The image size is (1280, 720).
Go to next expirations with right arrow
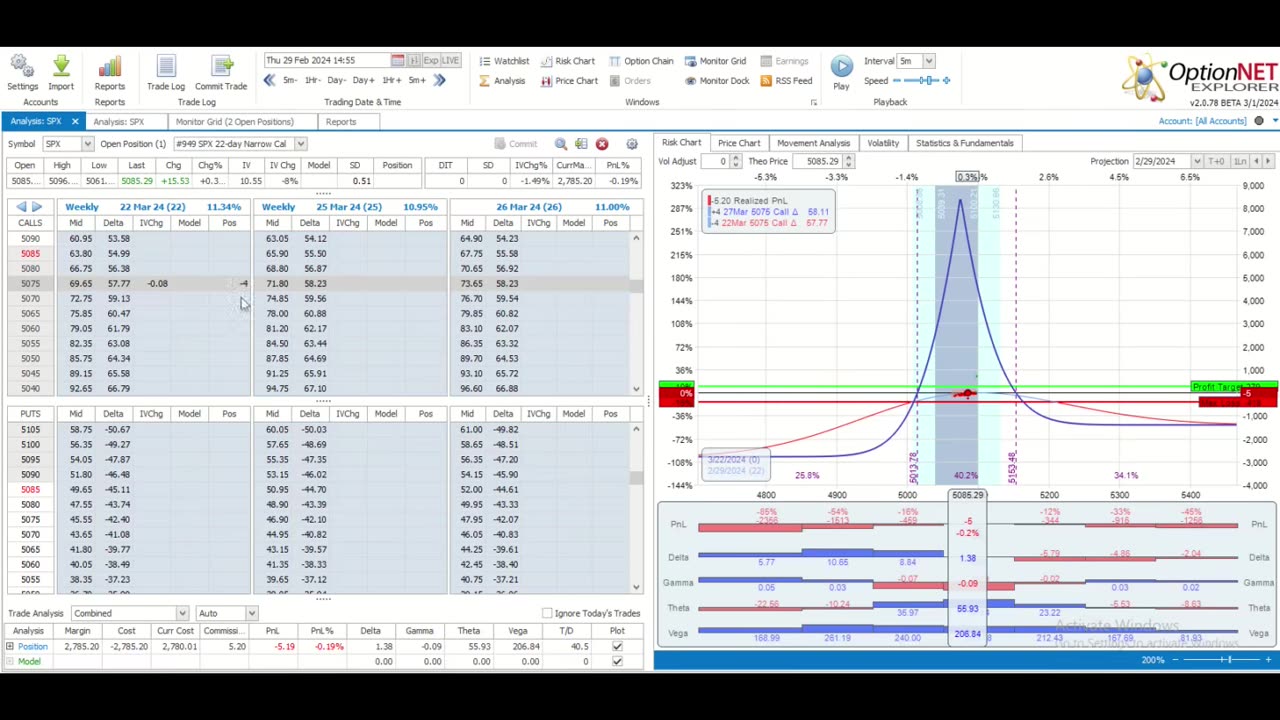click(37, 207)
